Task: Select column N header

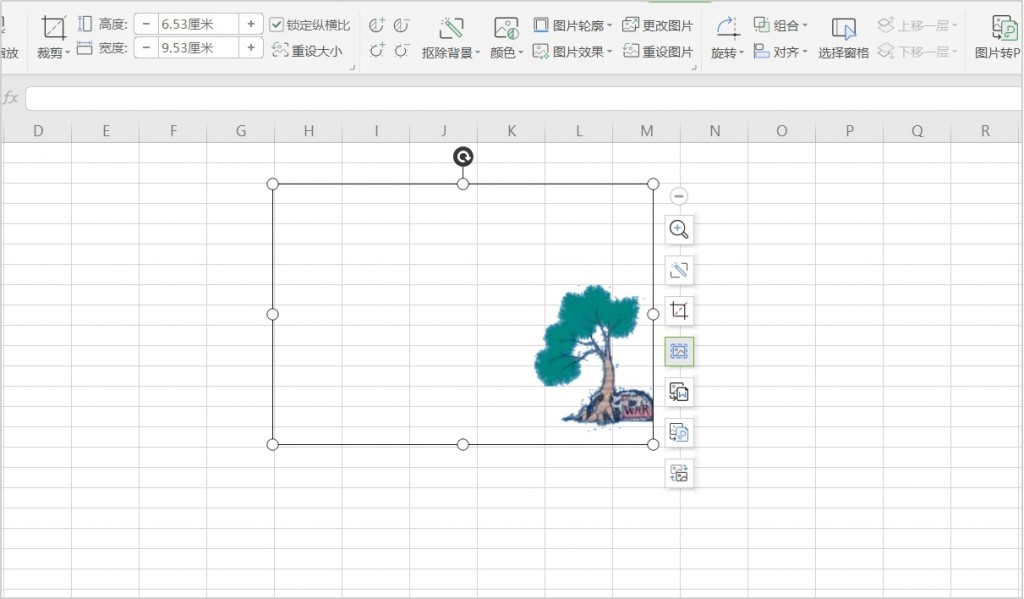Action: click(714, 131)
